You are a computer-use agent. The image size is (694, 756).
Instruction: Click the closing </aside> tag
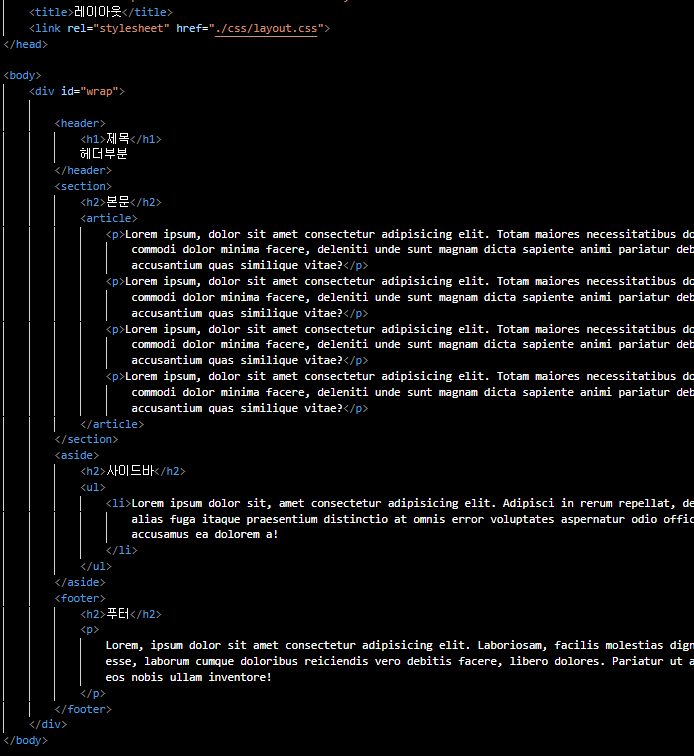point(80,582)
